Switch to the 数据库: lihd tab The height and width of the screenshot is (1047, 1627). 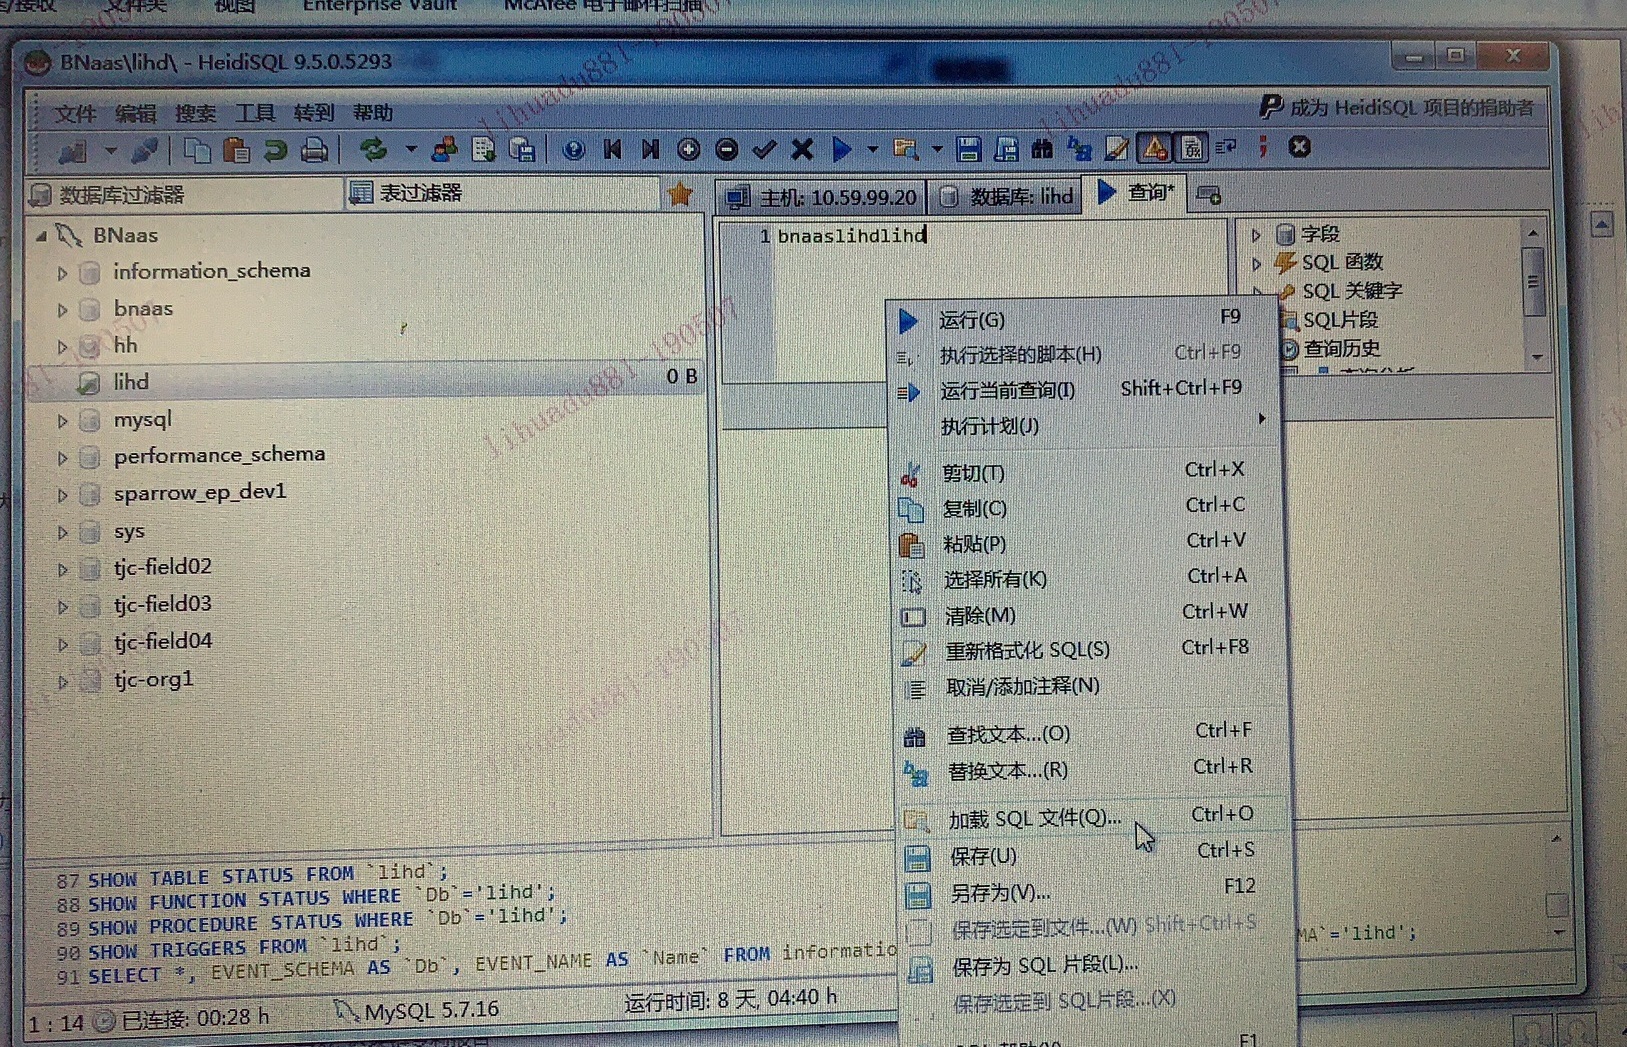(1012, 196)
